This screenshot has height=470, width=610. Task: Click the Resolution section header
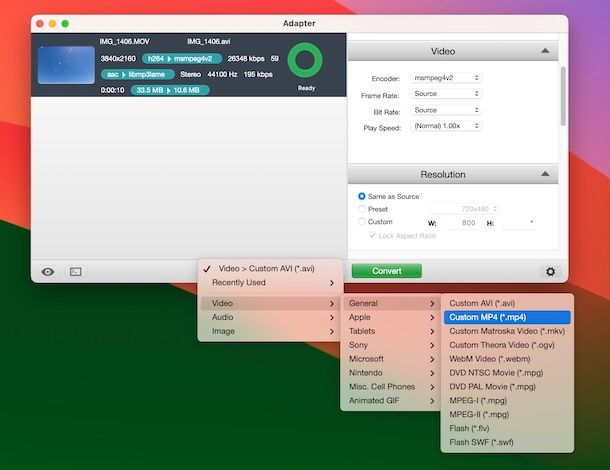click(453, 174)
